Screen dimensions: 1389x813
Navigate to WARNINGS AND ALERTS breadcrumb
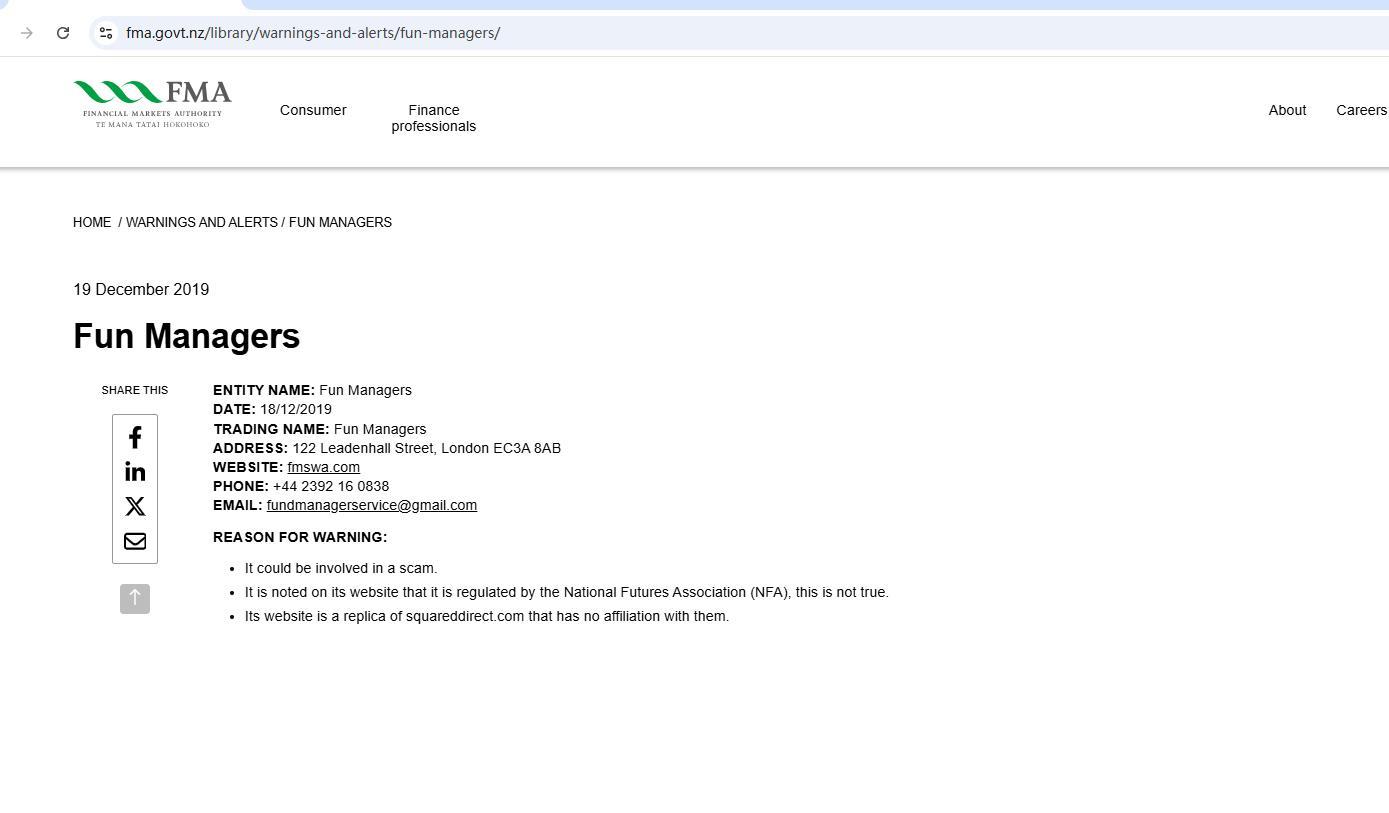(x=201, y=222)
